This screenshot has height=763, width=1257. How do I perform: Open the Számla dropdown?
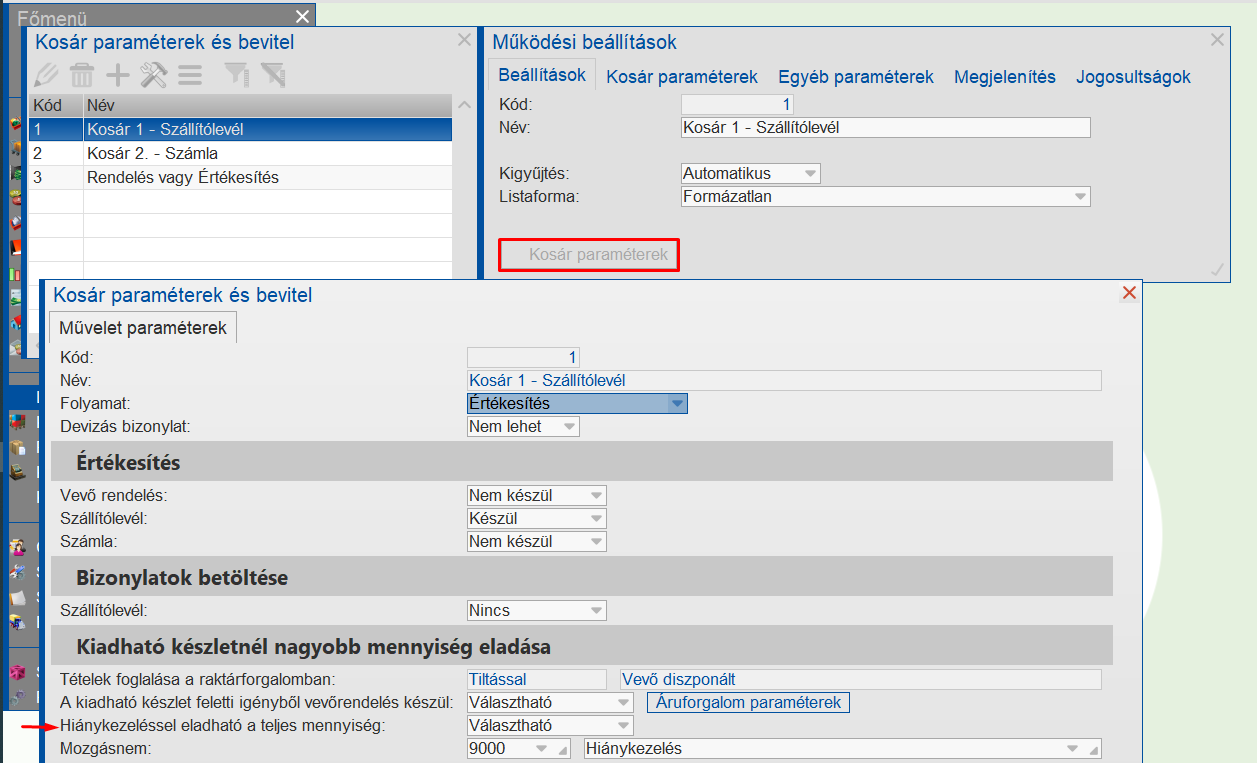click(537, 542)
